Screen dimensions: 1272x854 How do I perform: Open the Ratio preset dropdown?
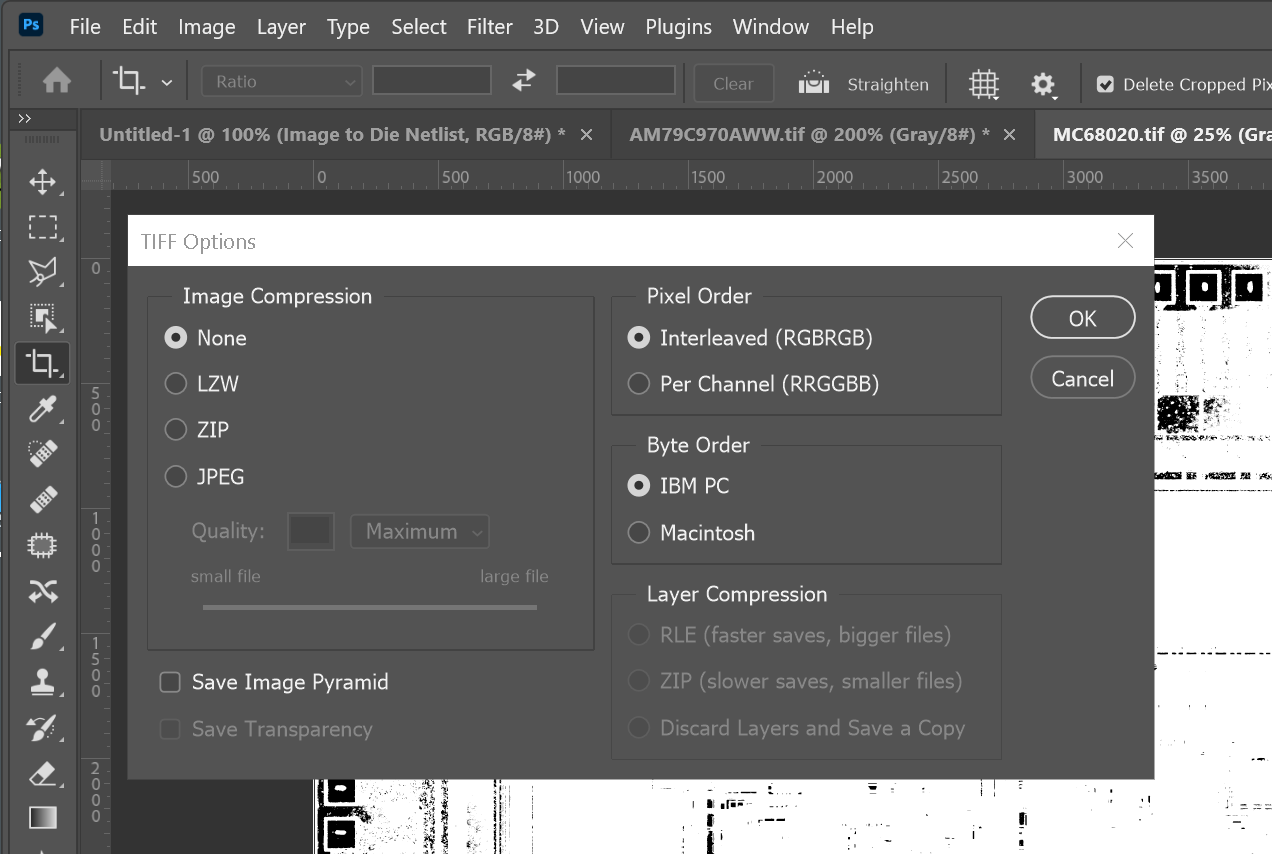[x=281, y=81]
